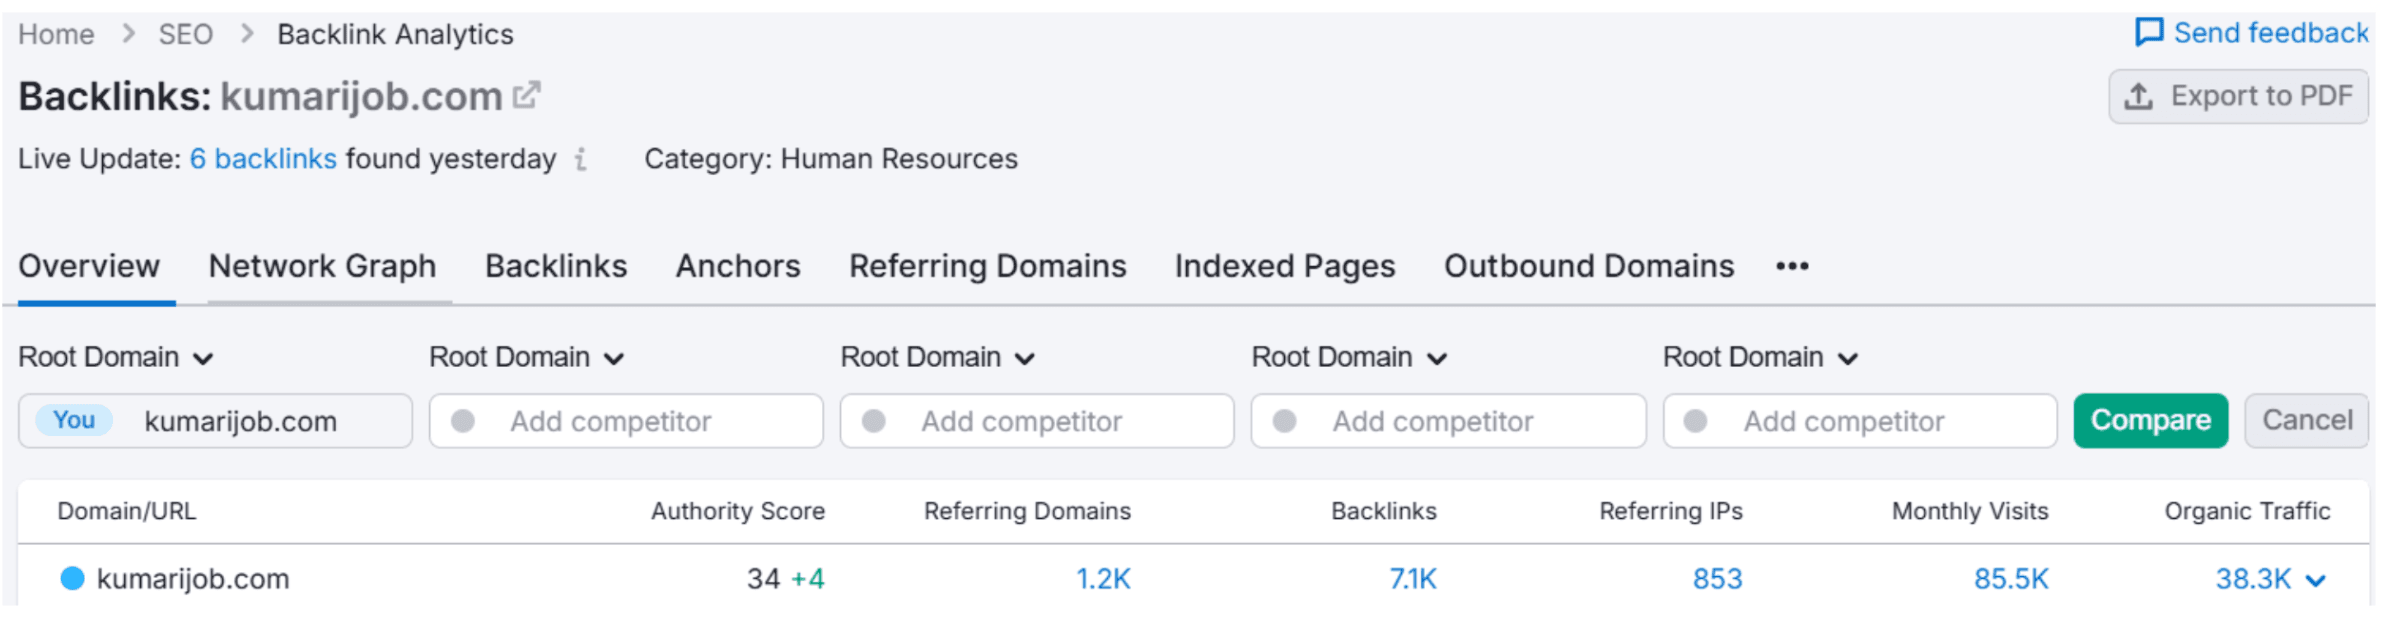Click the first Add competitor input field
This screenshot has width=2404, height=624.
626,421
